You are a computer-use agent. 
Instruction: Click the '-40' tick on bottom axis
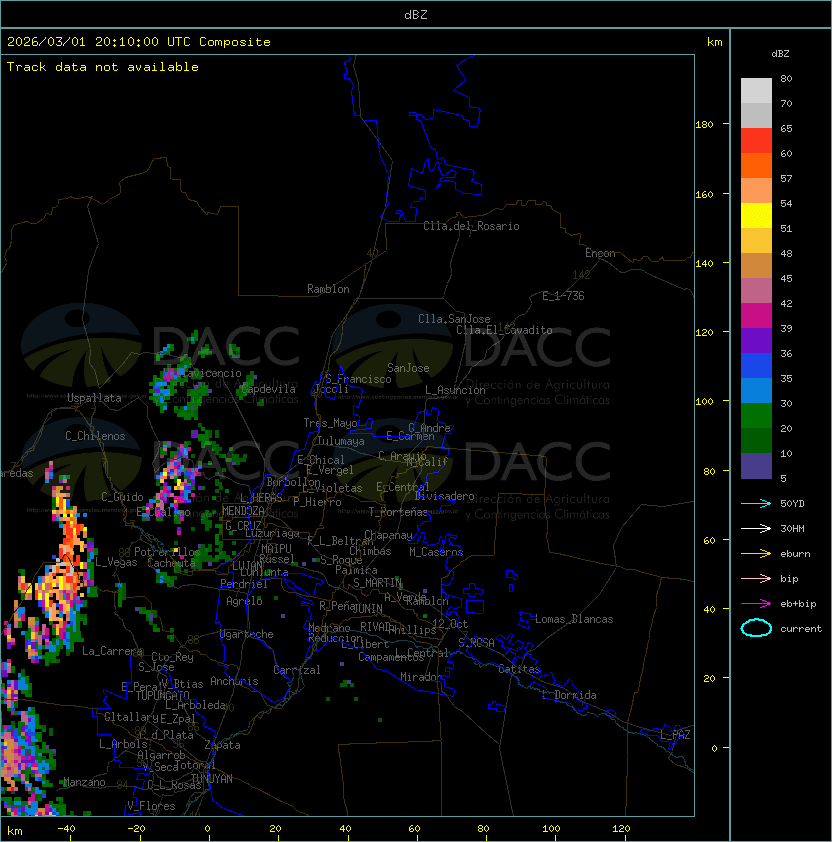tap(66, 829)
